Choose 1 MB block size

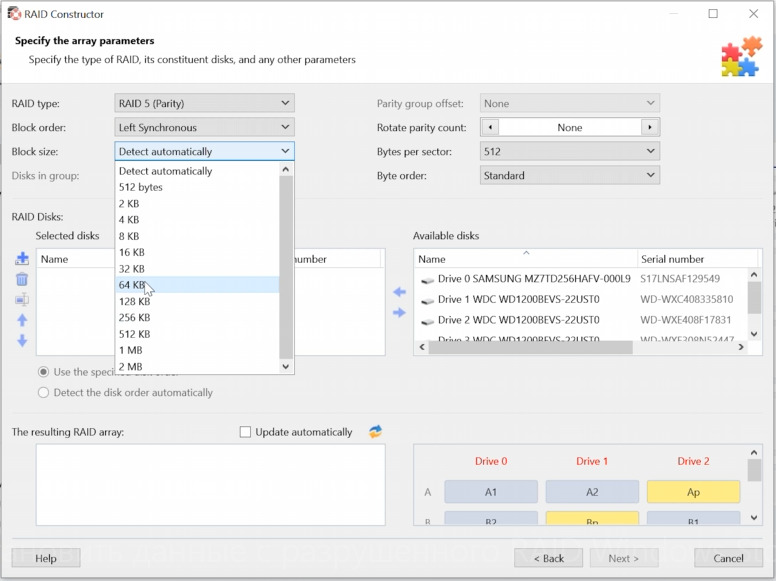(197, 350)
